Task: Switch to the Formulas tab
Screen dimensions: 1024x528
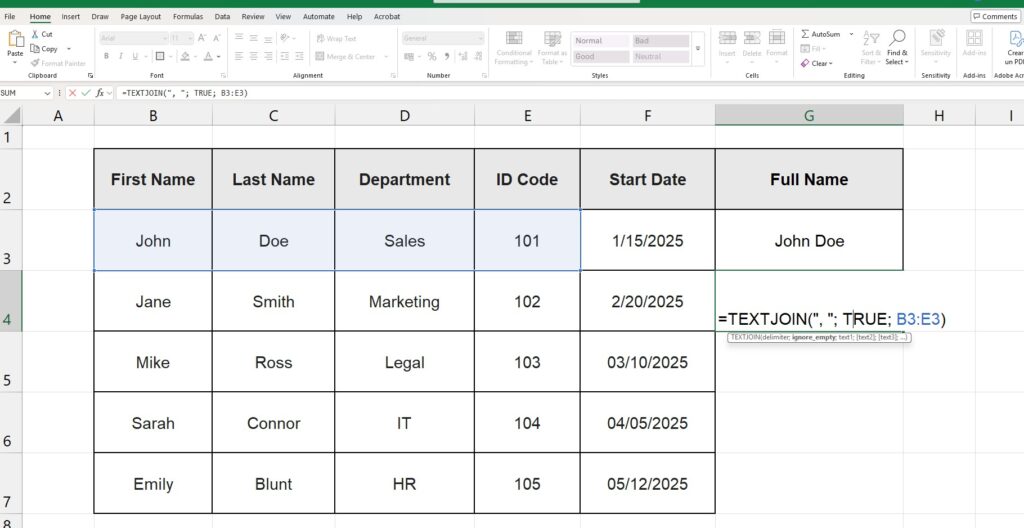Action: (x=188, y=16)
